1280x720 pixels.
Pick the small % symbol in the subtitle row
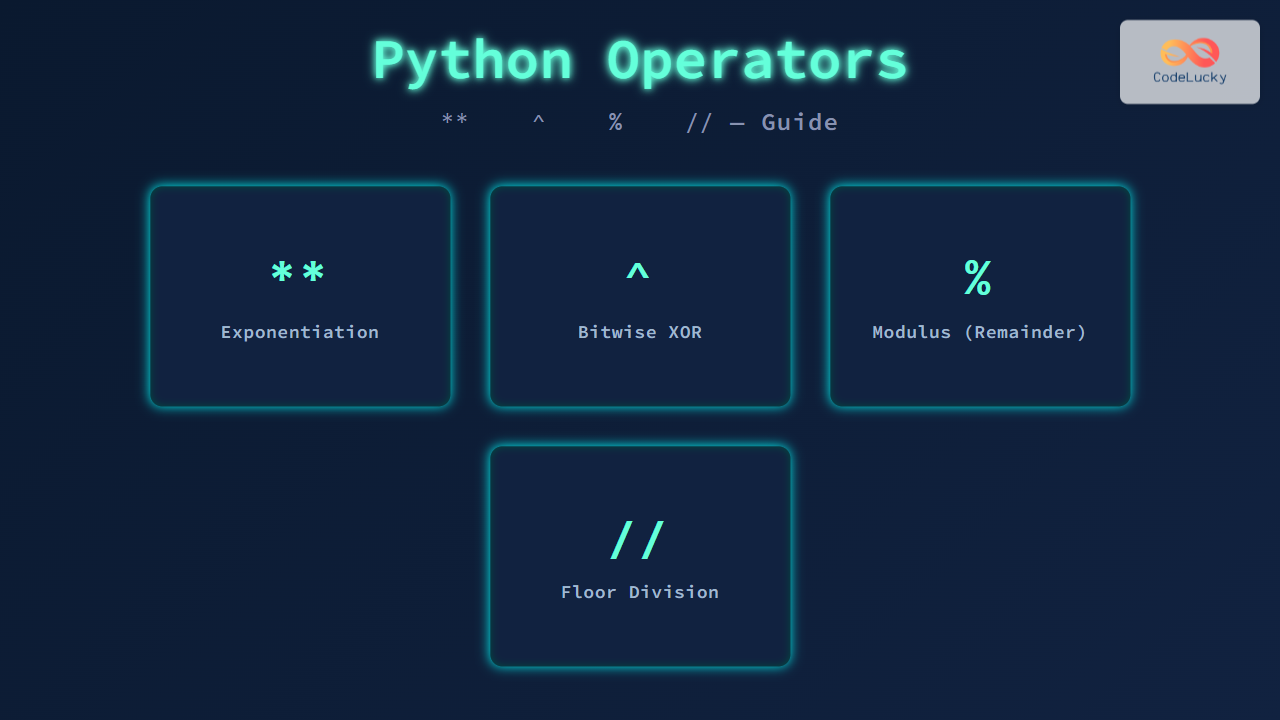point(616,122)
